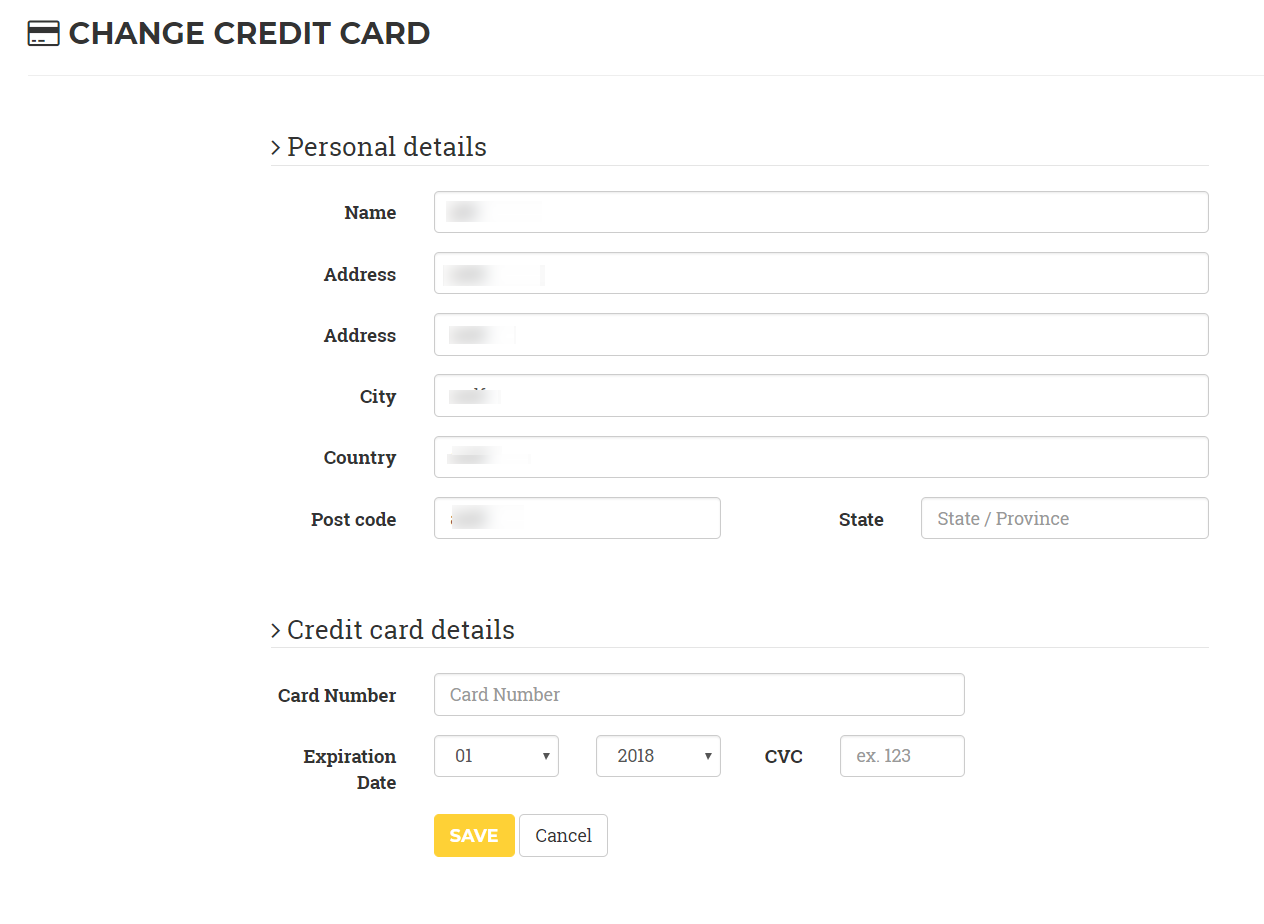Image resolution: width=1264 pixels, height=924 pixels.
Task: Focus the CVC input field
Action: point(902,756)
